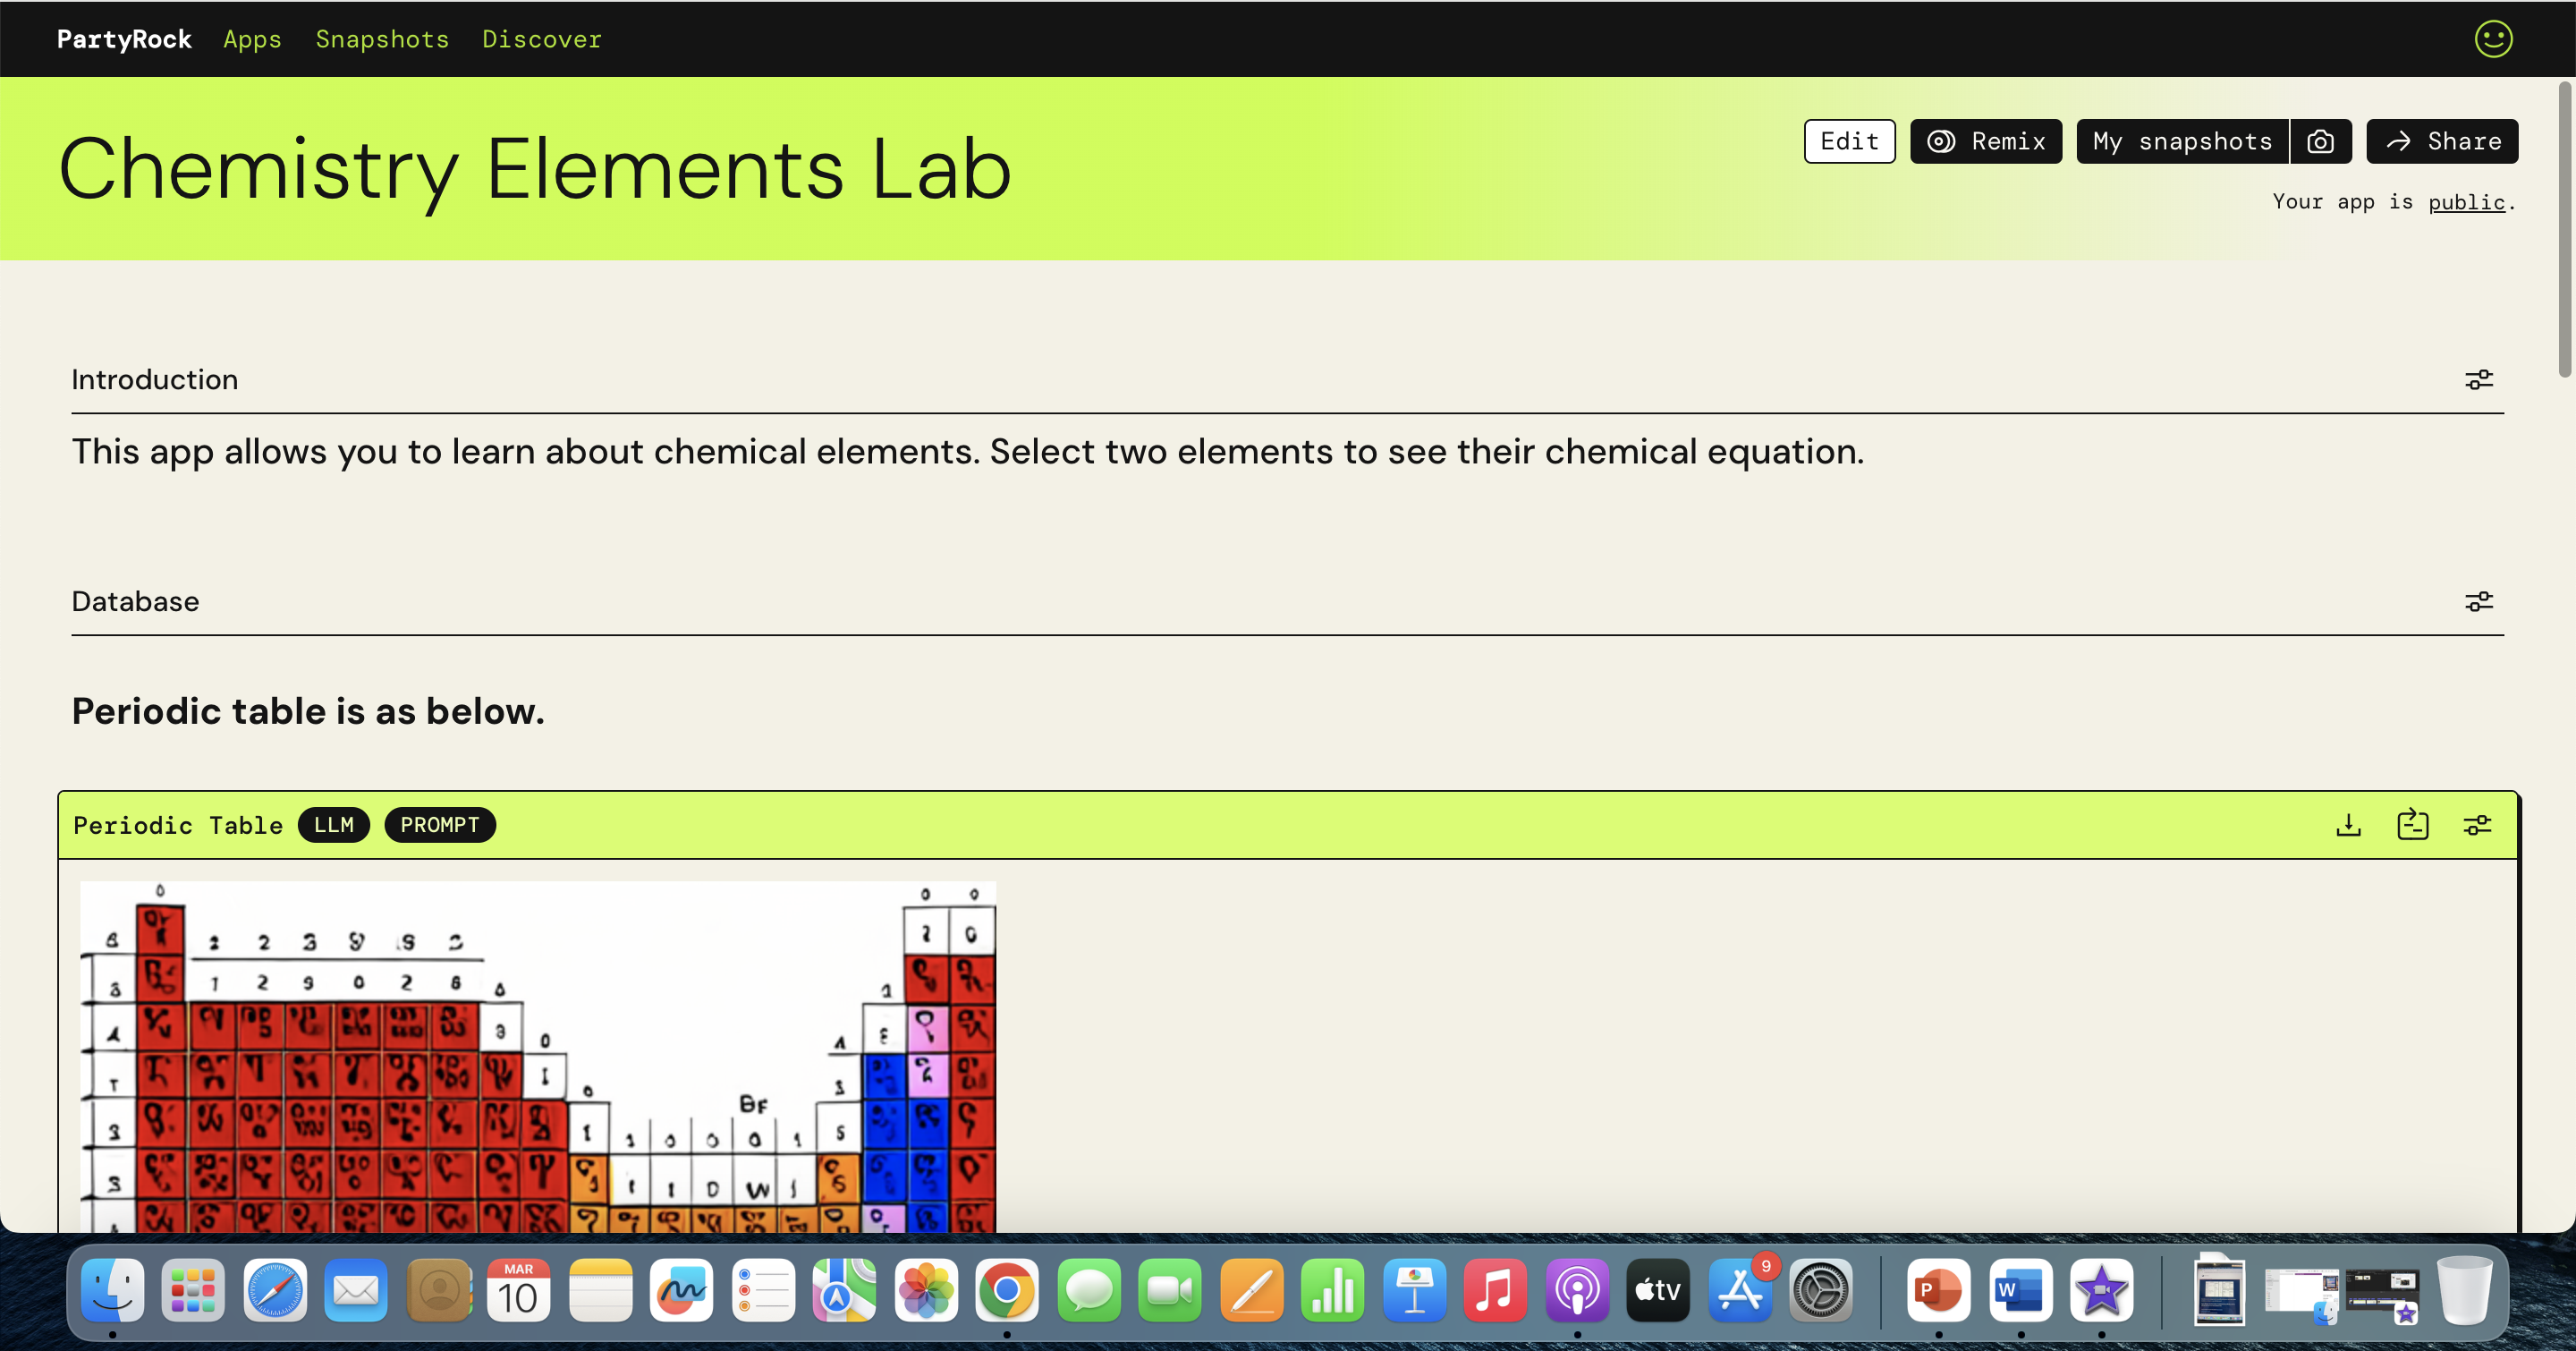Screen dimensions: 2576x1351
Task: Open the Share options
Action: point(2442,141)
